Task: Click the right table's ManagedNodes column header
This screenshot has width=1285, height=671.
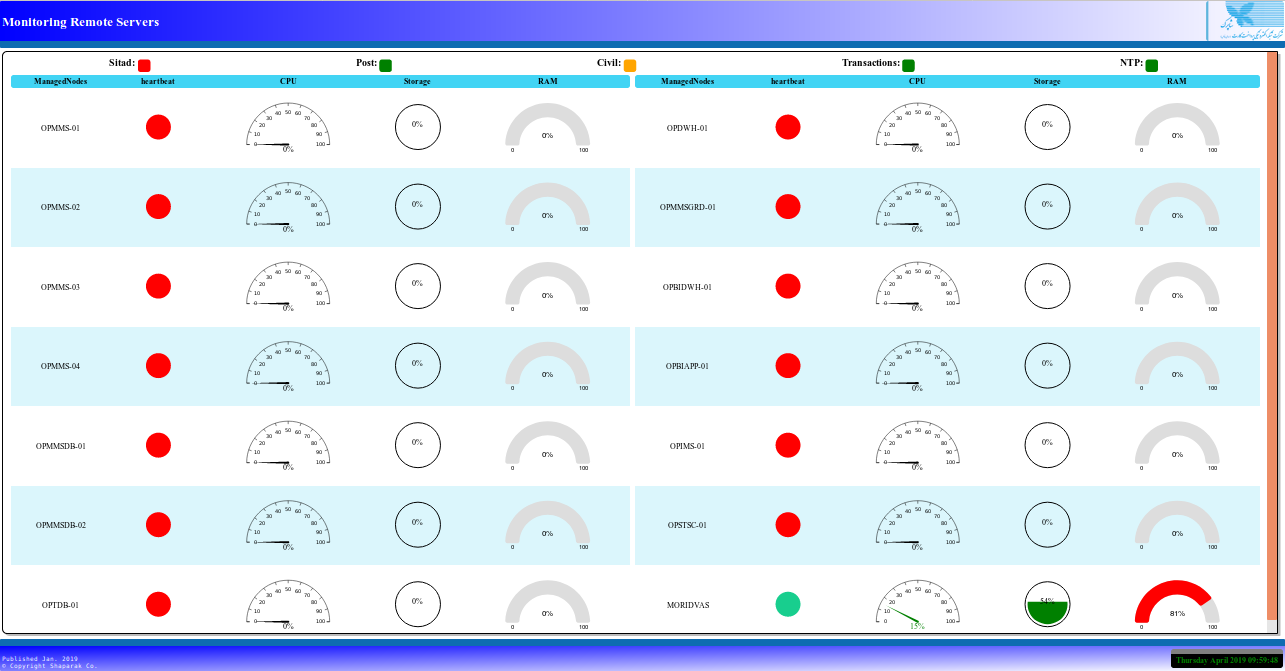Action: coord(688,81)
